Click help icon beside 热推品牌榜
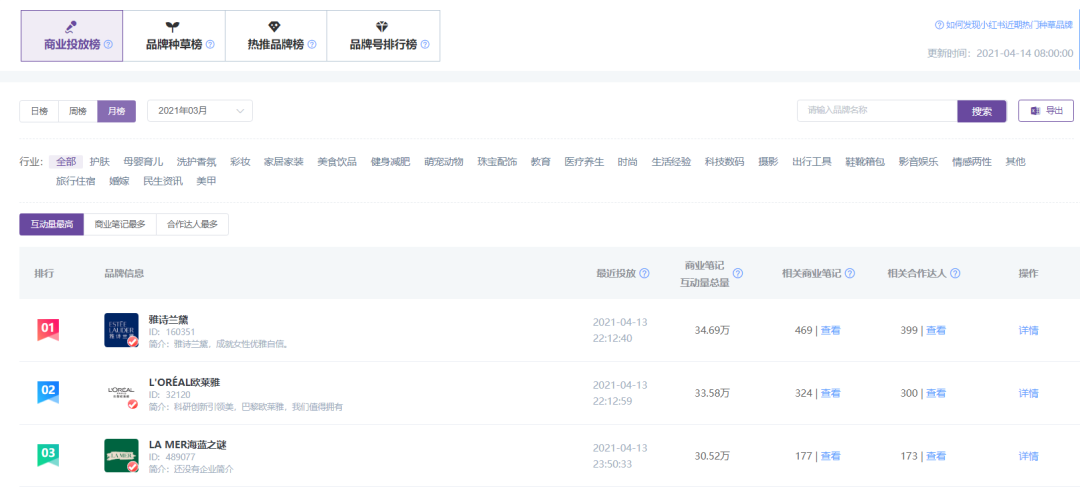Screen dimensions: 1080x489 coord(311,45)
